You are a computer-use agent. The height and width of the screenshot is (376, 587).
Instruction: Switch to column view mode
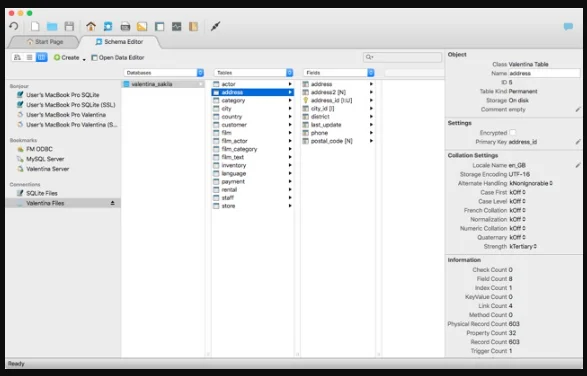click(42, 57)
